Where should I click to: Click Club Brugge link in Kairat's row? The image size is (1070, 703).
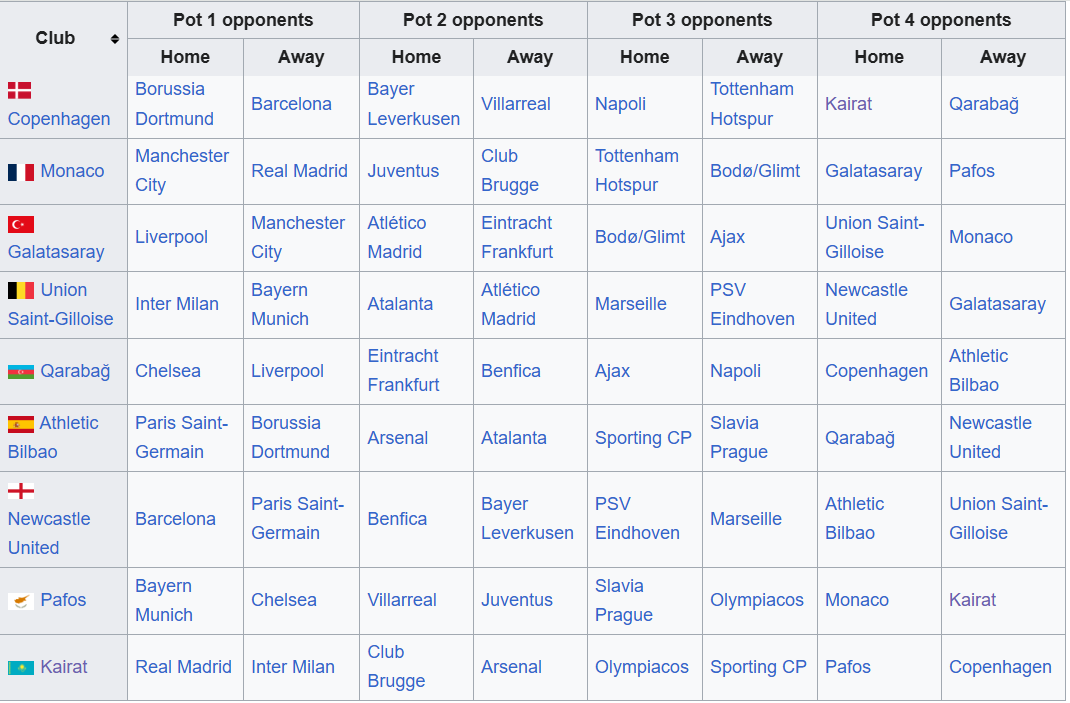[x=396, y=667]
